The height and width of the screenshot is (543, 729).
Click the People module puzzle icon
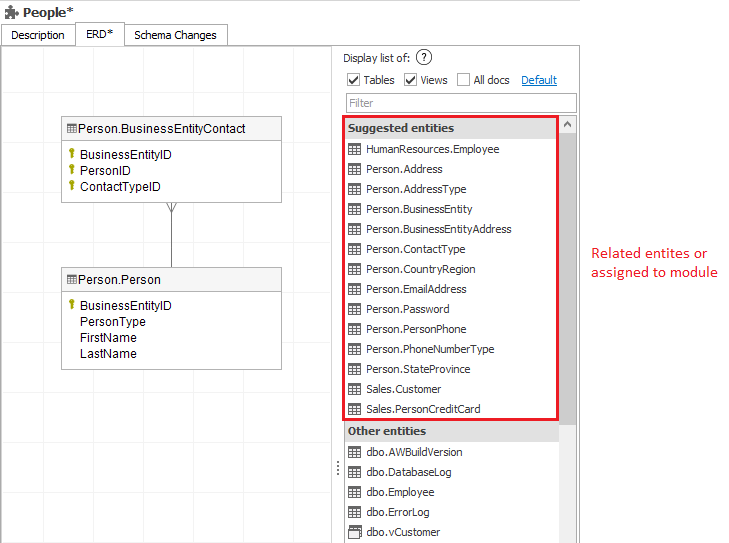[x=10, y=11]
